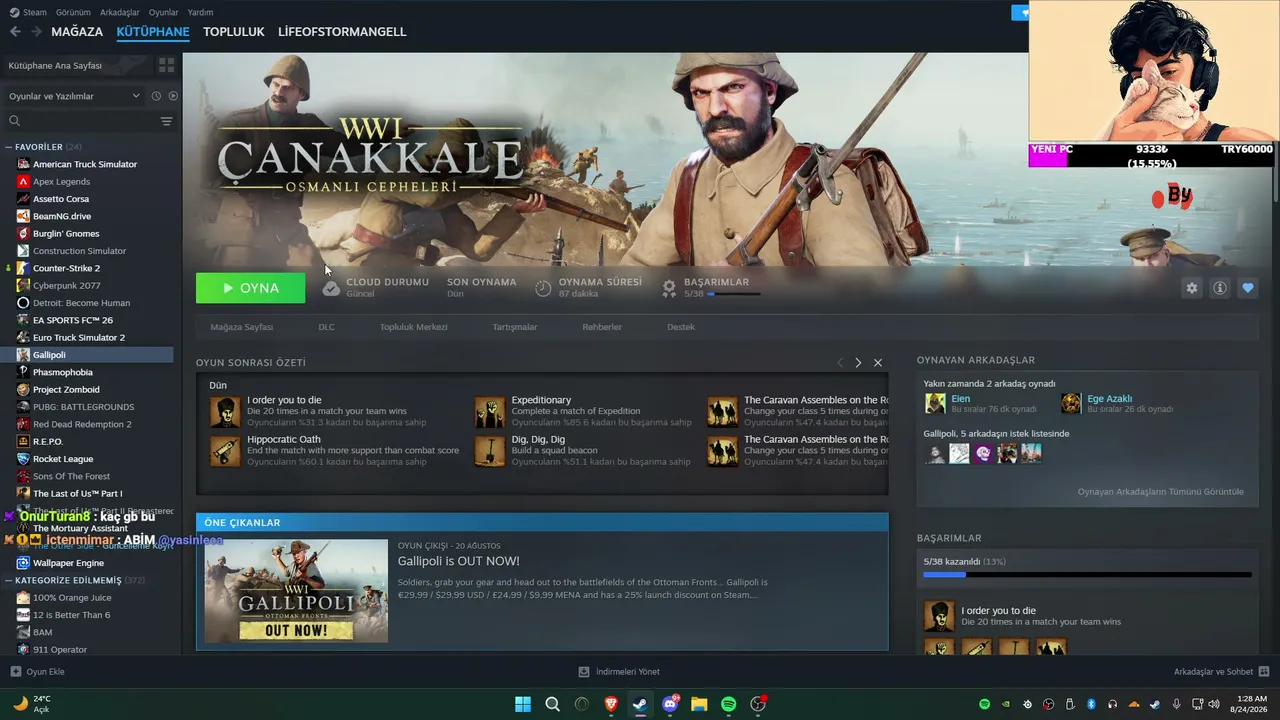Open friend Eien's avatar
Image resolution: width=1280 pixels, height=720 pixels.
935,403
